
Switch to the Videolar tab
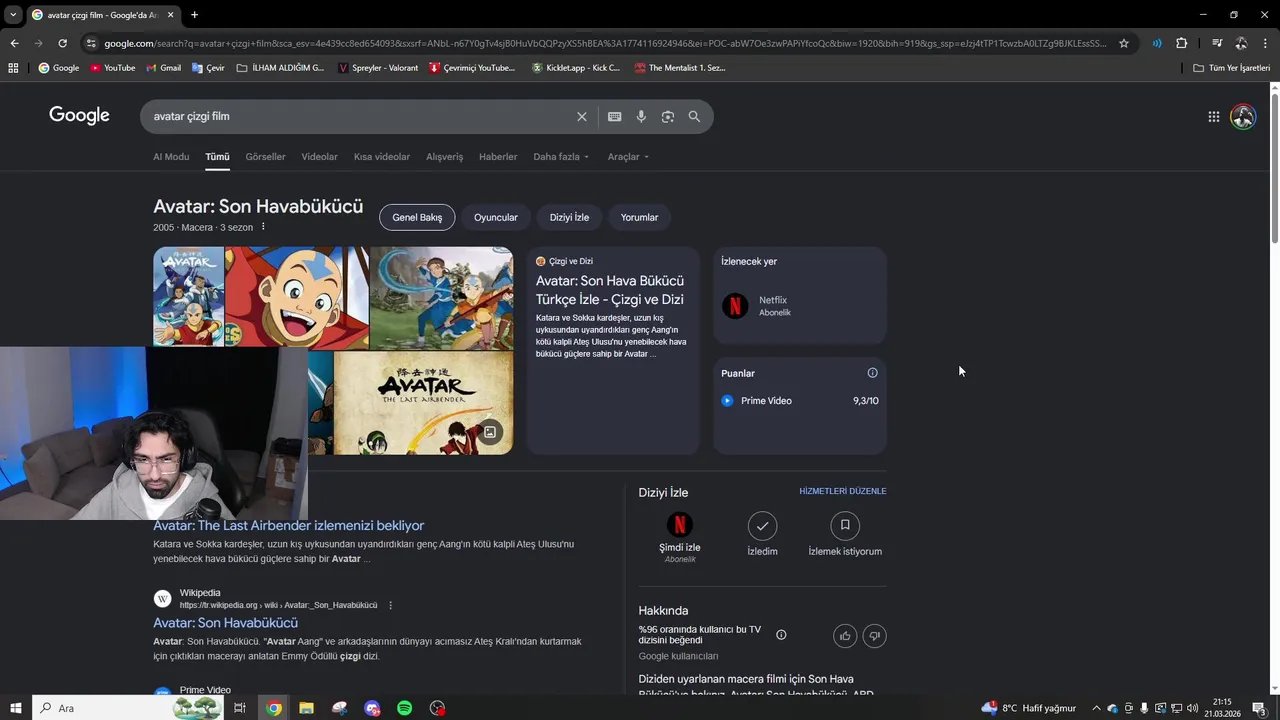319,157
